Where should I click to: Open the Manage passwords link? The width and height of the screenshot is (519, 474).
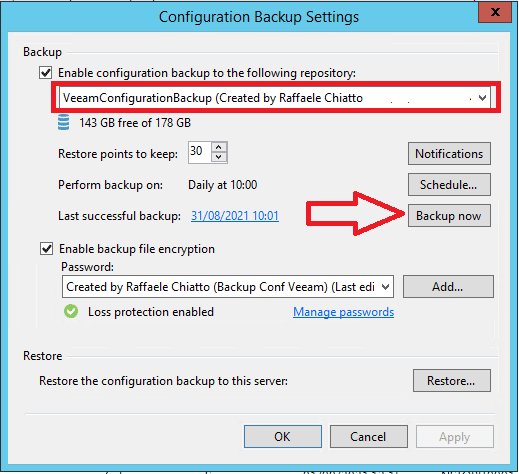point(343,312)
